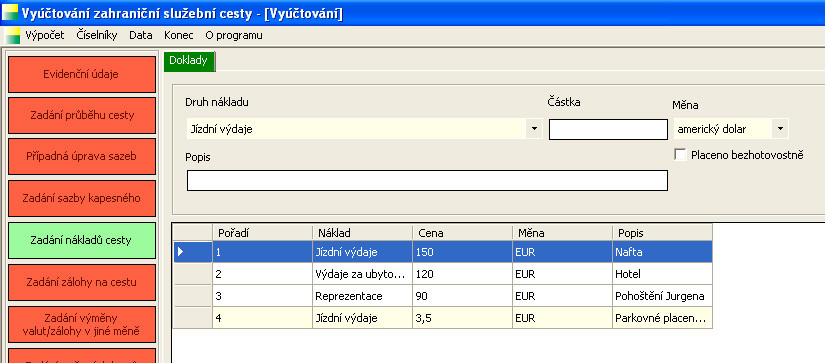
Task: Click EUR cell in the Parkovné row
Action: (562, 318)
